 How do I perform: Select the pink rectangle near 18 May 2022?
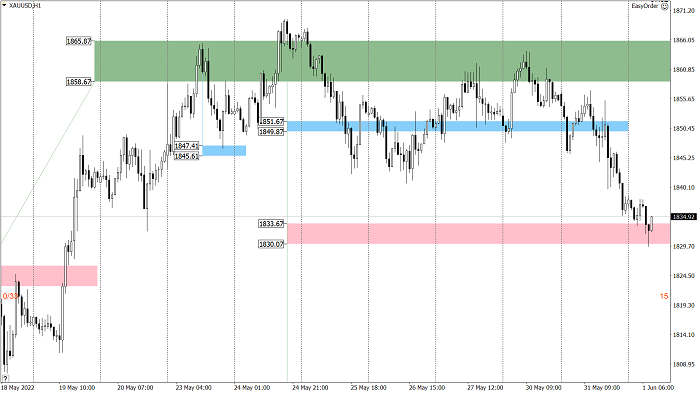point(49,276)
